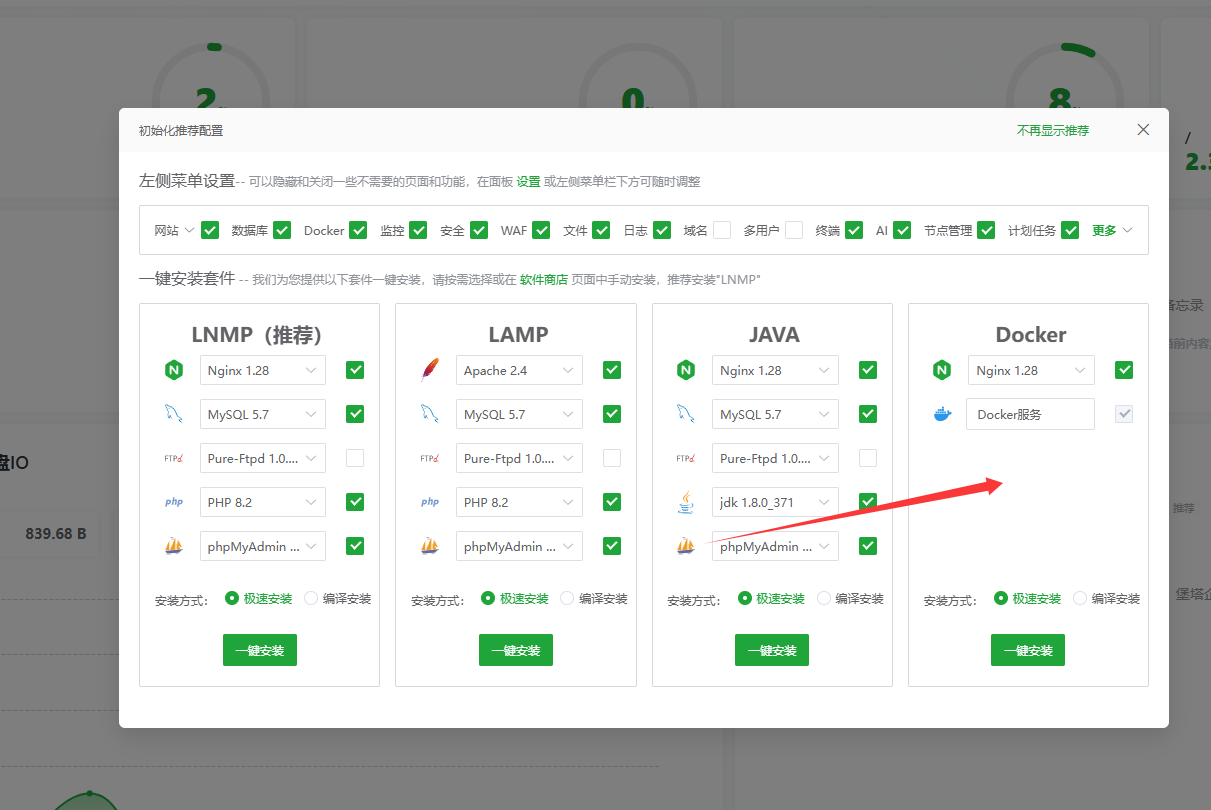Click the phpMyAdmin sailboat icon in JAVA card
1211x810 pixels.
coord(686,546)
